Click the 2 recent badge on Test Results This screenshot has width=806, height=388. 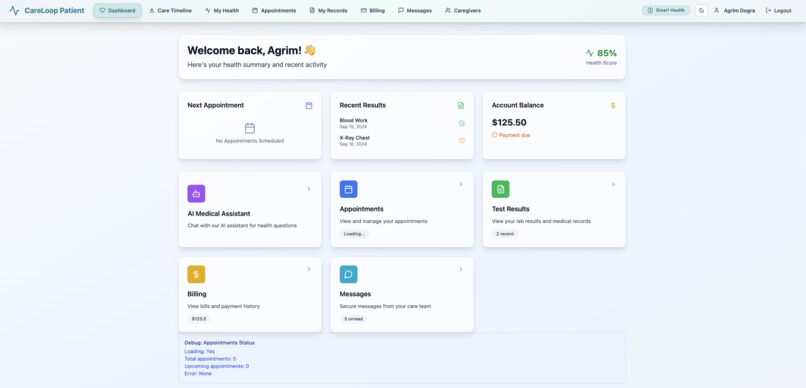[x=505, y=234]
